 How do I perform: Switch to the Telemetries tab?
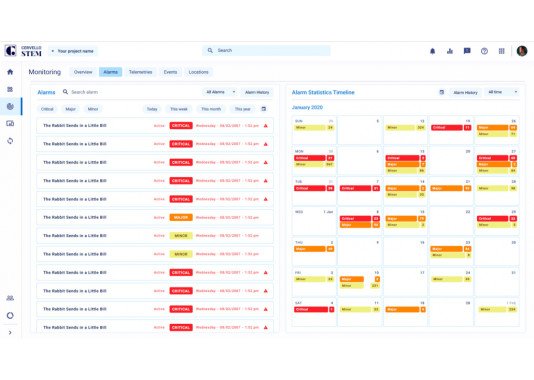[140, 72]
